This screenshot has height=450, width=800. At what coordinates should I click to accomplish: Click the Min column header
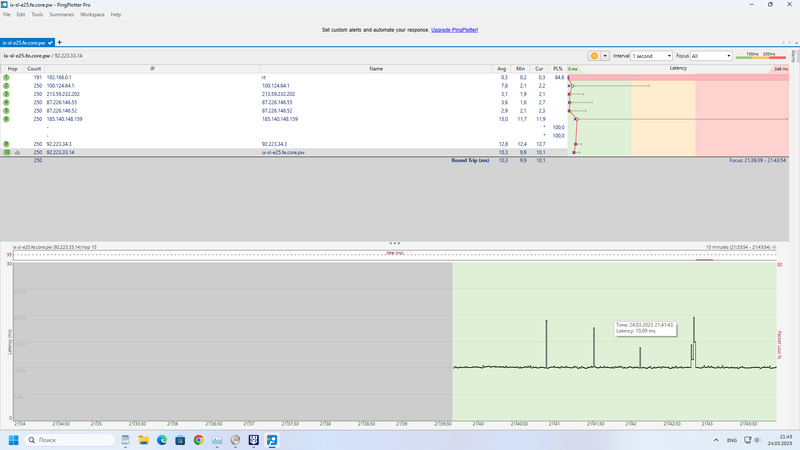tap(520, 69)
